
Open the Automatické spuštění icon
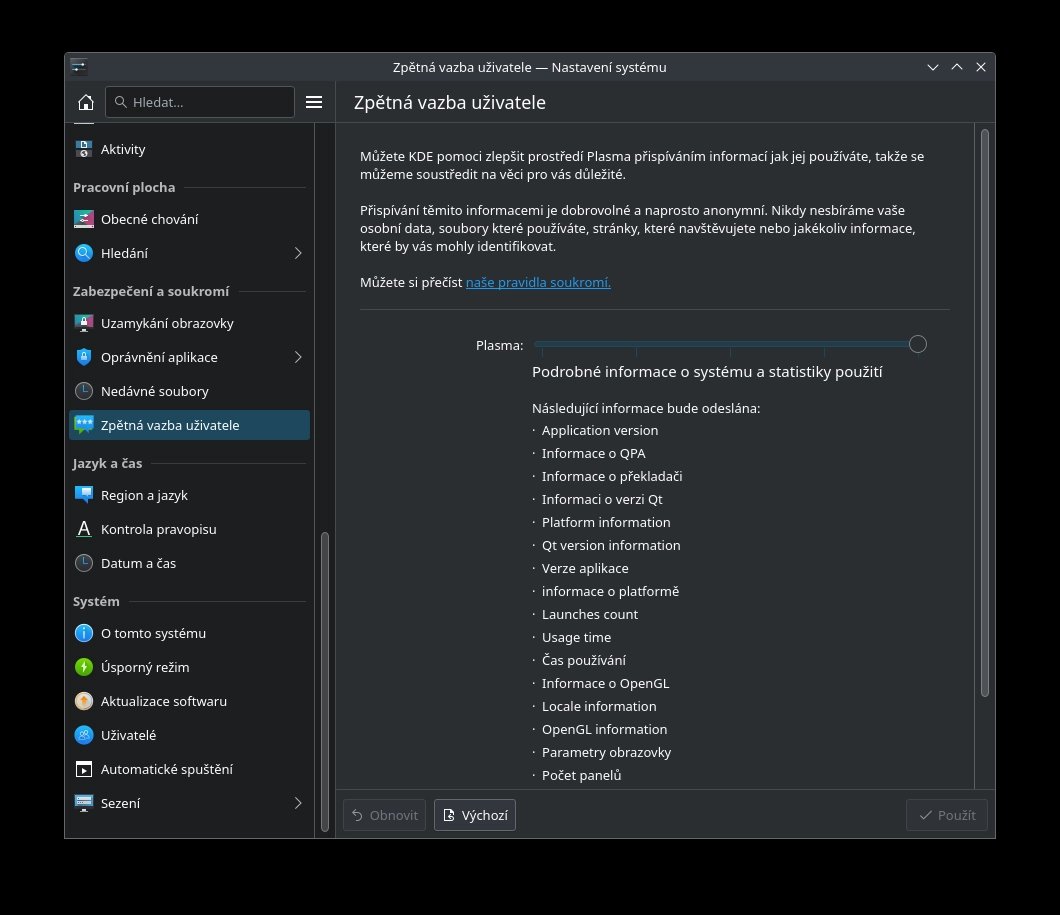pos(84,769)
